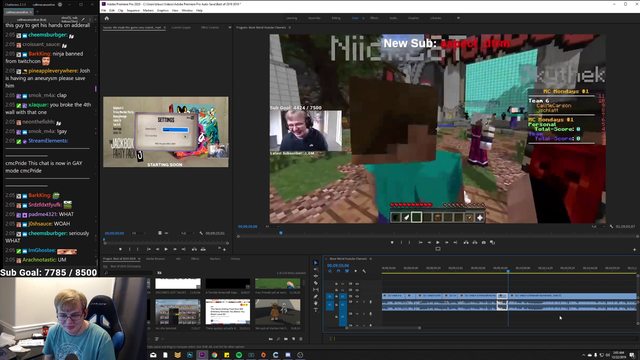Toggle Linked Selection in the timeline
The image size is (640, 360).
pyautogui.click(x=347, y=271)
